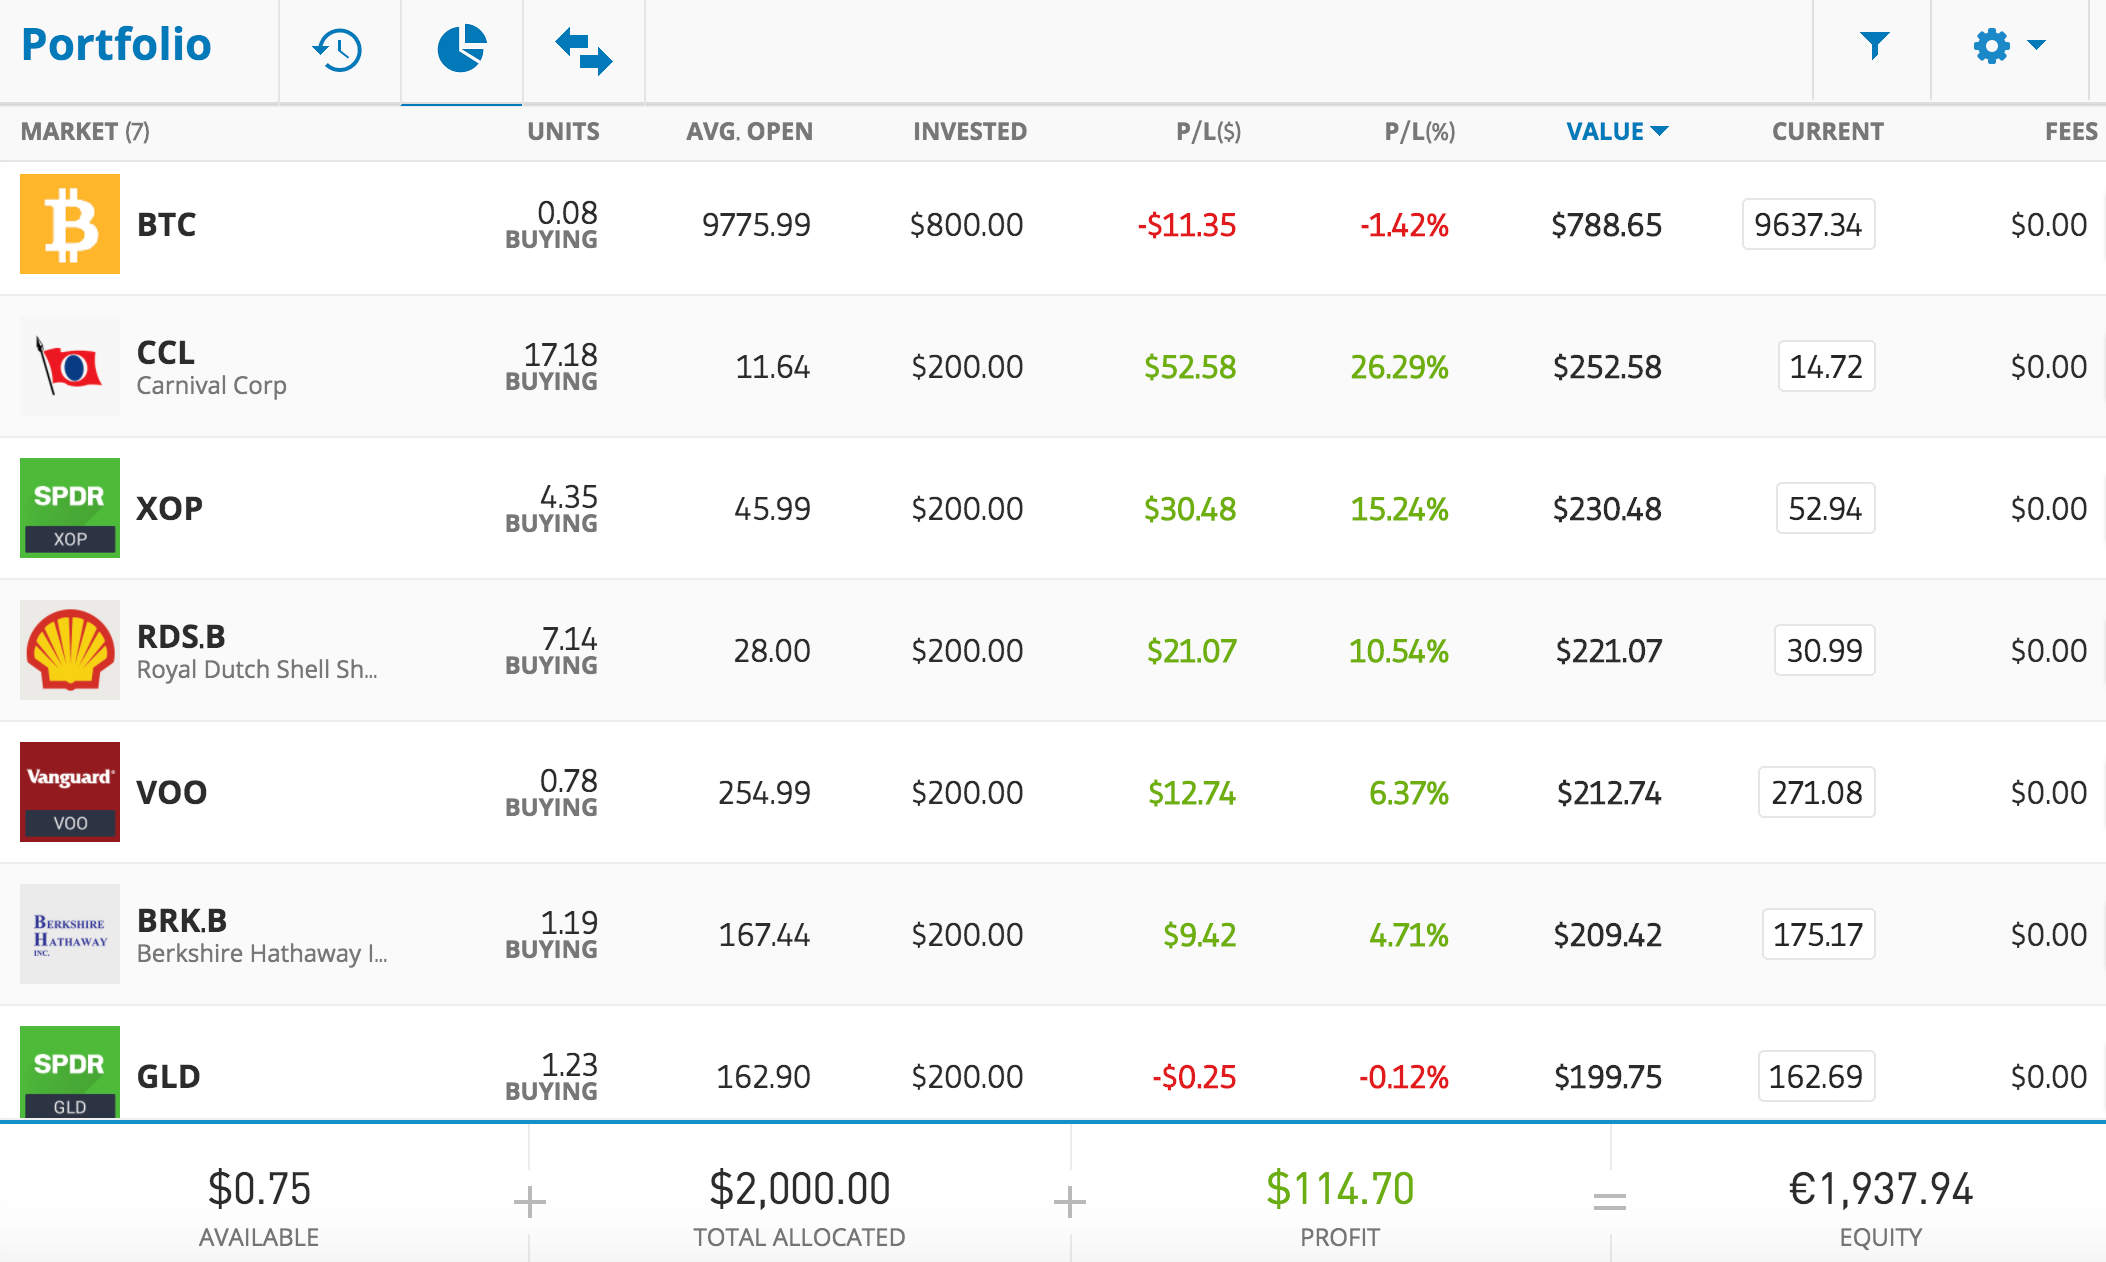This screenshot has height=1262, width=2106.
Task: Open the VOO market name
Action: tap(171, 792)
